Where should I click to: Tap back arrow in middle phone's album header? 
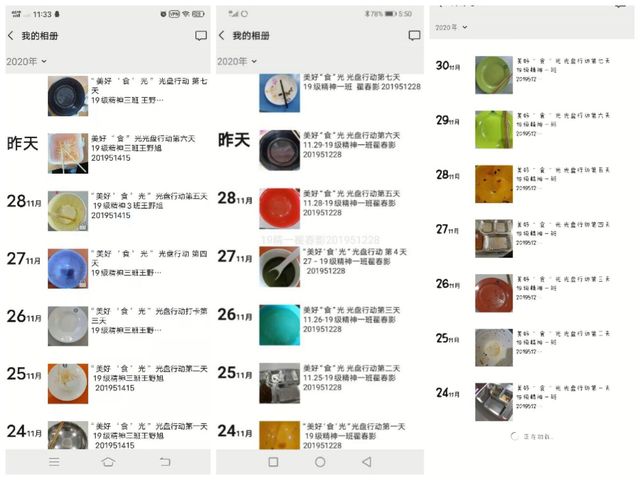pyautogui.click(x=222, y=35)
